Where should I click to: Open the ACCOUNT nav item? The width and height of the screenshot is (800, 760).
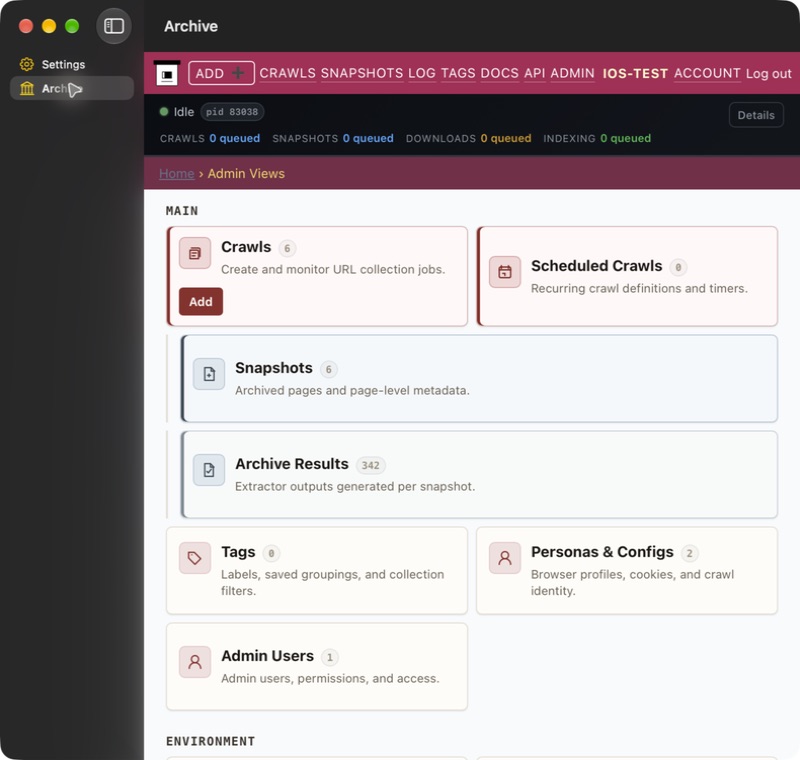click(x=707, y=73)
